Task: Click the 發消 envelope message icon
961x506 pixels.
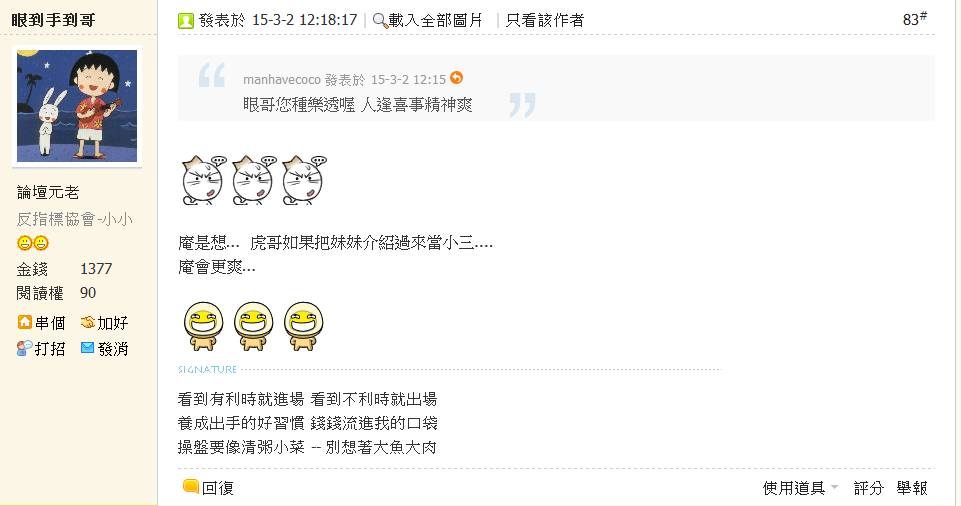Action: pos(88,348)
